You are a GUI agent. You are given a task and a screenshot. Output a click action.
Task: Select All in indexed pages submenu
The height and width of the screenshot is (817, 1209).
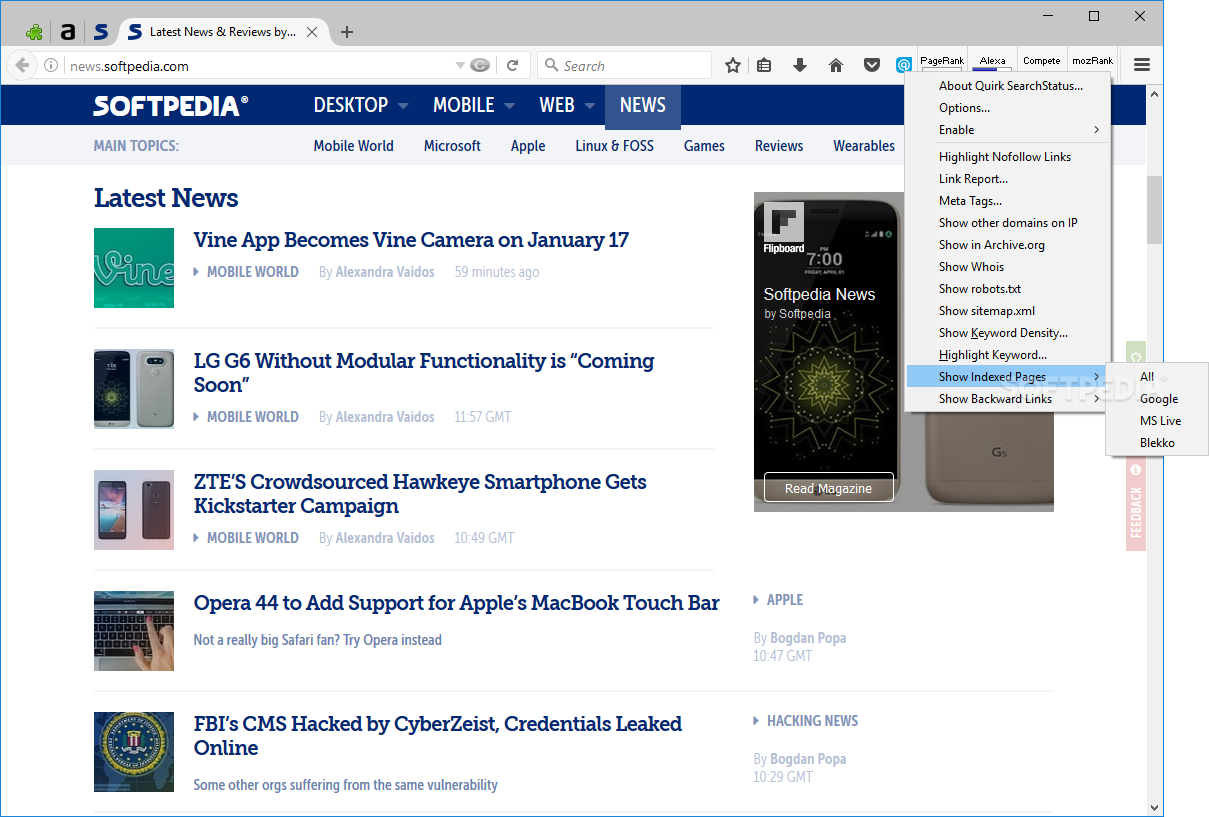(1157, 377)
